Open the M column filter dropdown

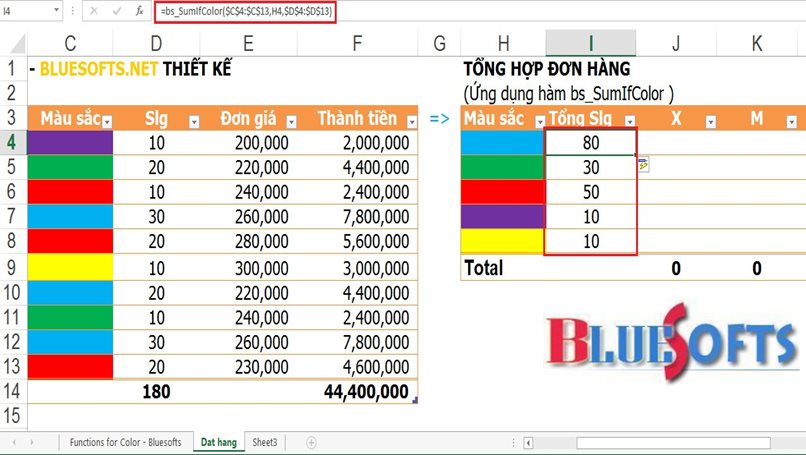tap(792, 122)
